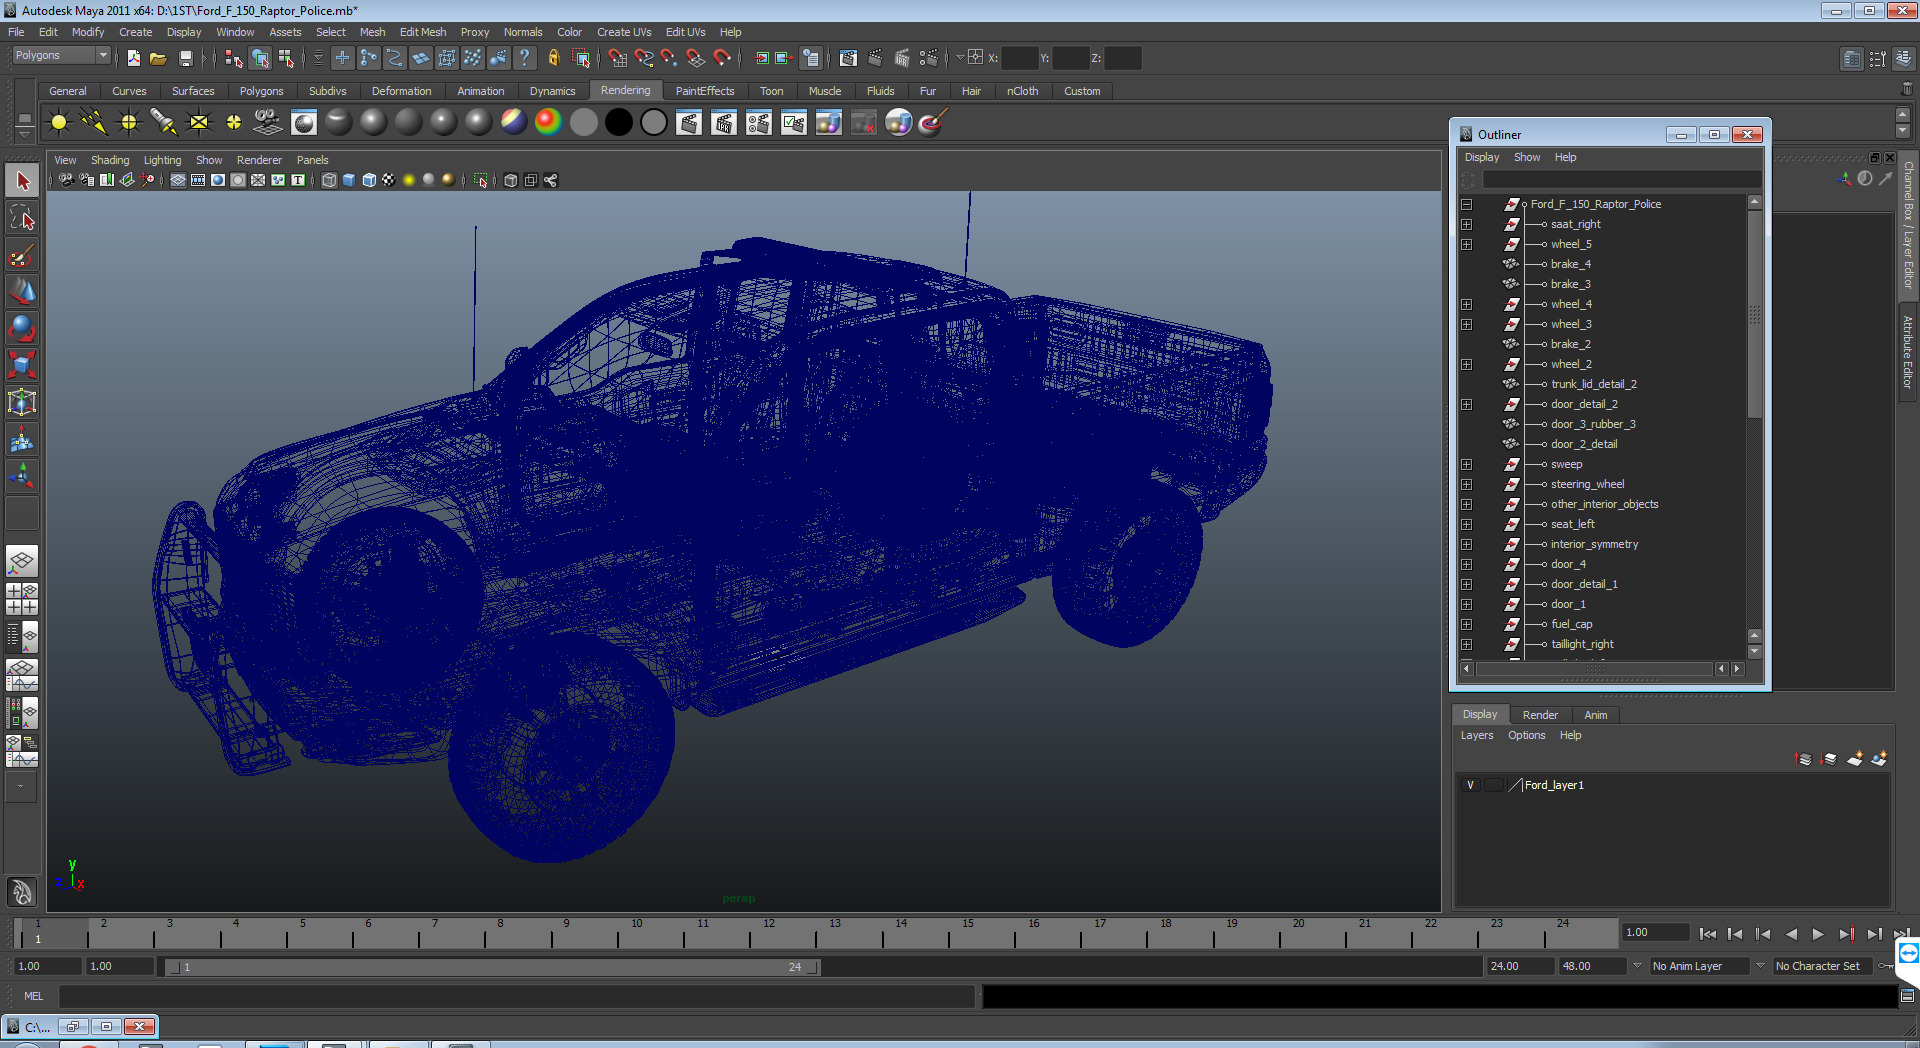Expand steering_wheel node in Outliner

coord(1467,484)
